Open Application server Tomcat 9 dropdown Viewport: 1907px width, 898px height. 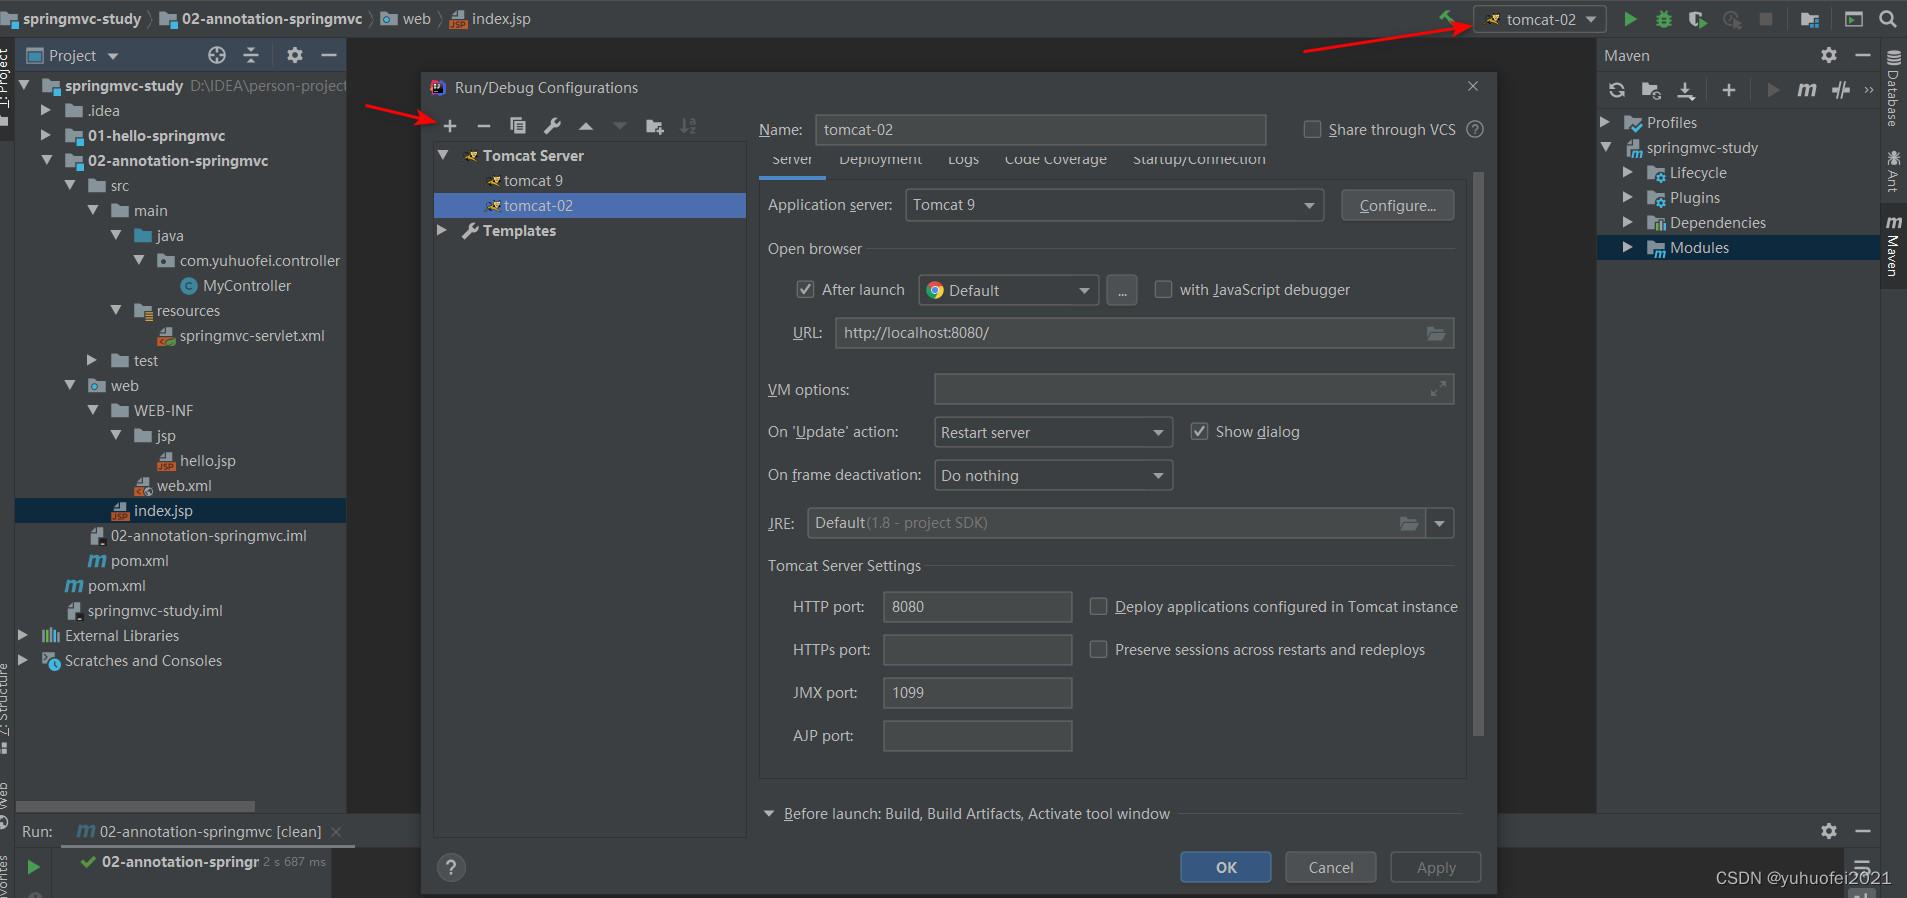click(x=1114, y=205)
